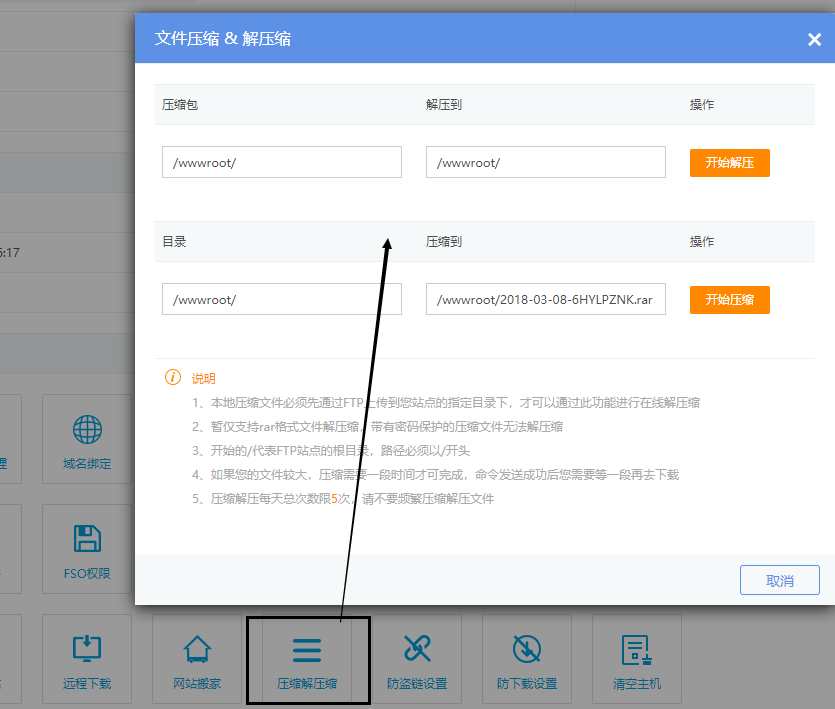The image size is (835, 709).
Task: Click the 远程下载 download icon
Action: (x=87, y=649)
